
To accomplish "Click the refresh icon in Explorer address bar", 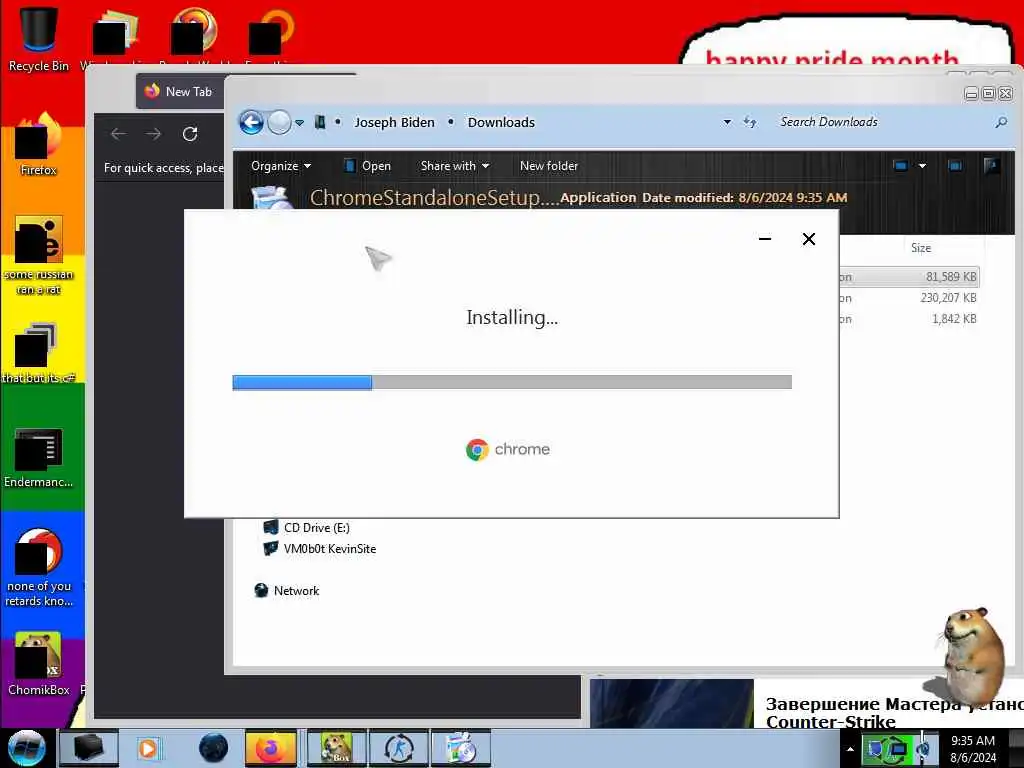I will click(x=750, y=122).
